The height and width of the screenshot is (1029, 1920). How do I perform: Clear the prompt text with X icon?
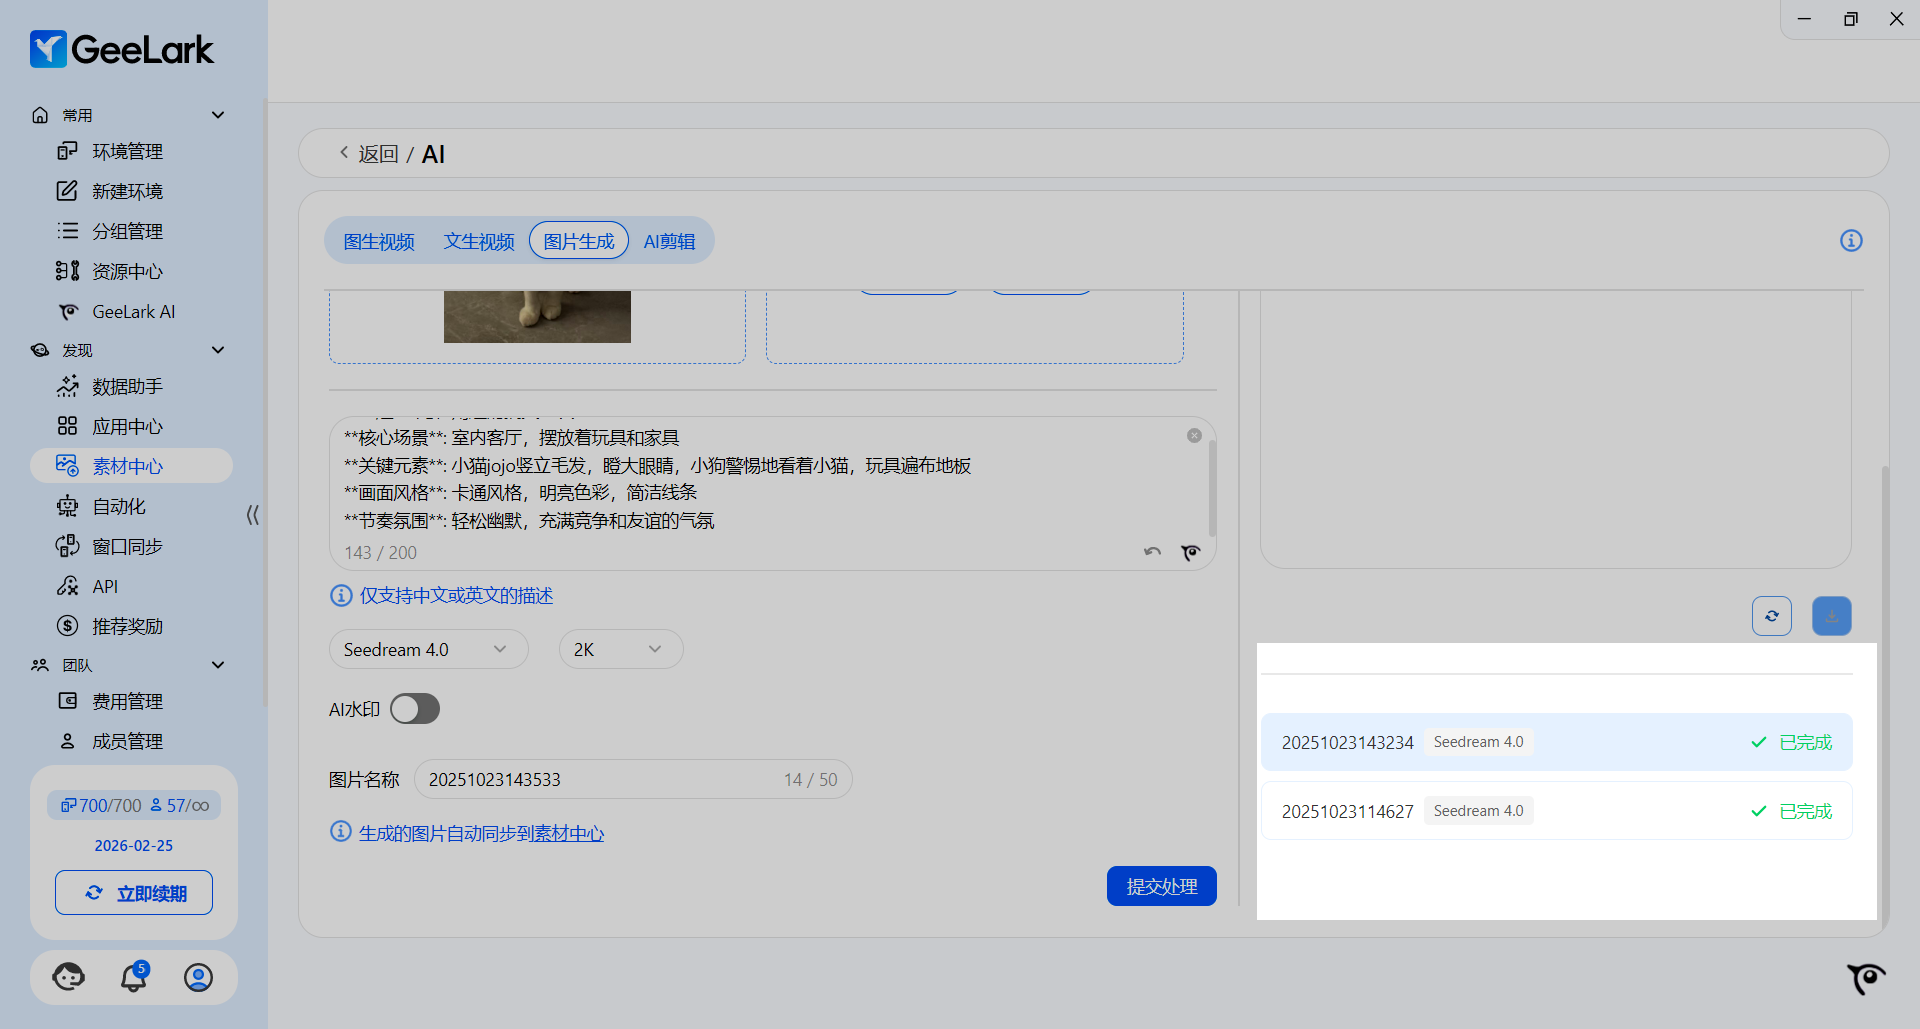(1194, 436)
